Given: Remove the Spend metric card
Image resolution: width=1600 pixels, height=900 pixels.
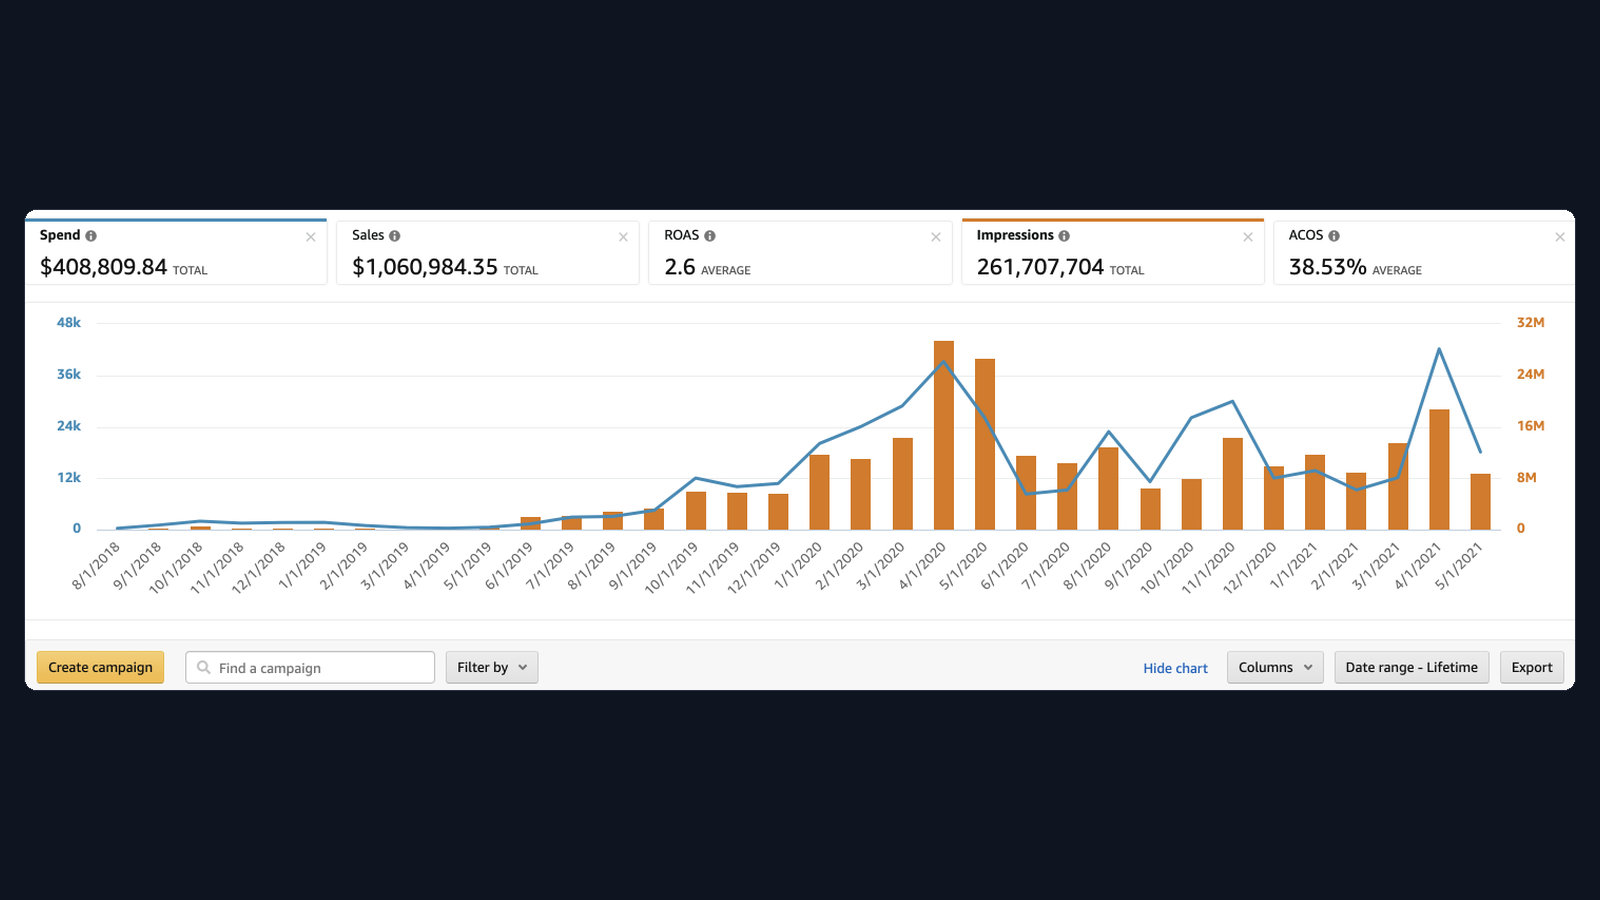Looking at the screenshot, I should [x=311, y=237].
